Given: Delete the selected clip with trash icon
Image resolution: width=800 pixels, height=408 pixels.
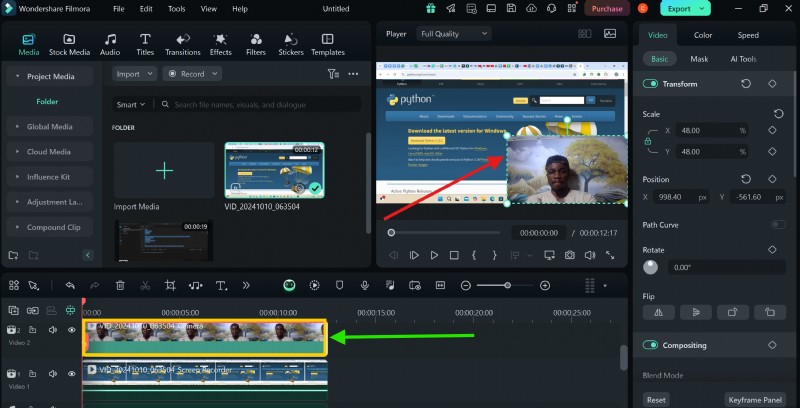Looking at the screenshot, I should point(120,285).
